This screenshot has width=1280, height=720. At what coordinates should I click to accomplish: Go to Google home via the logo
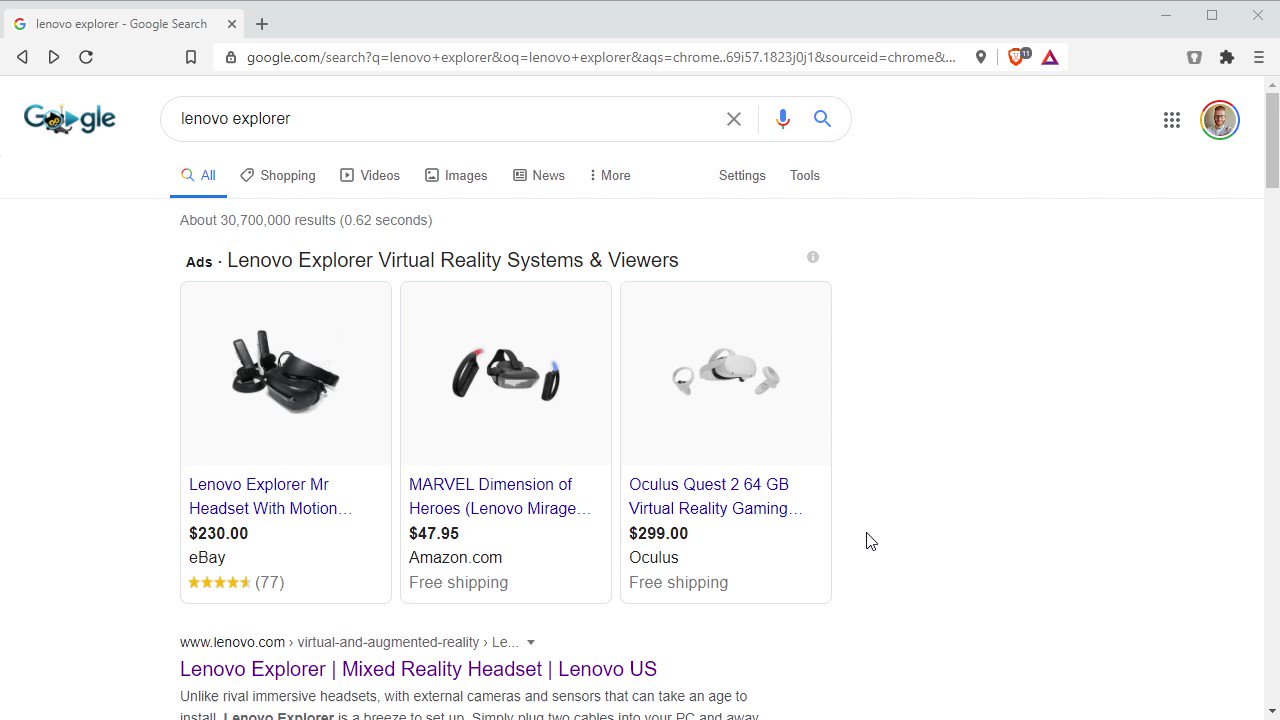point(69,119)
